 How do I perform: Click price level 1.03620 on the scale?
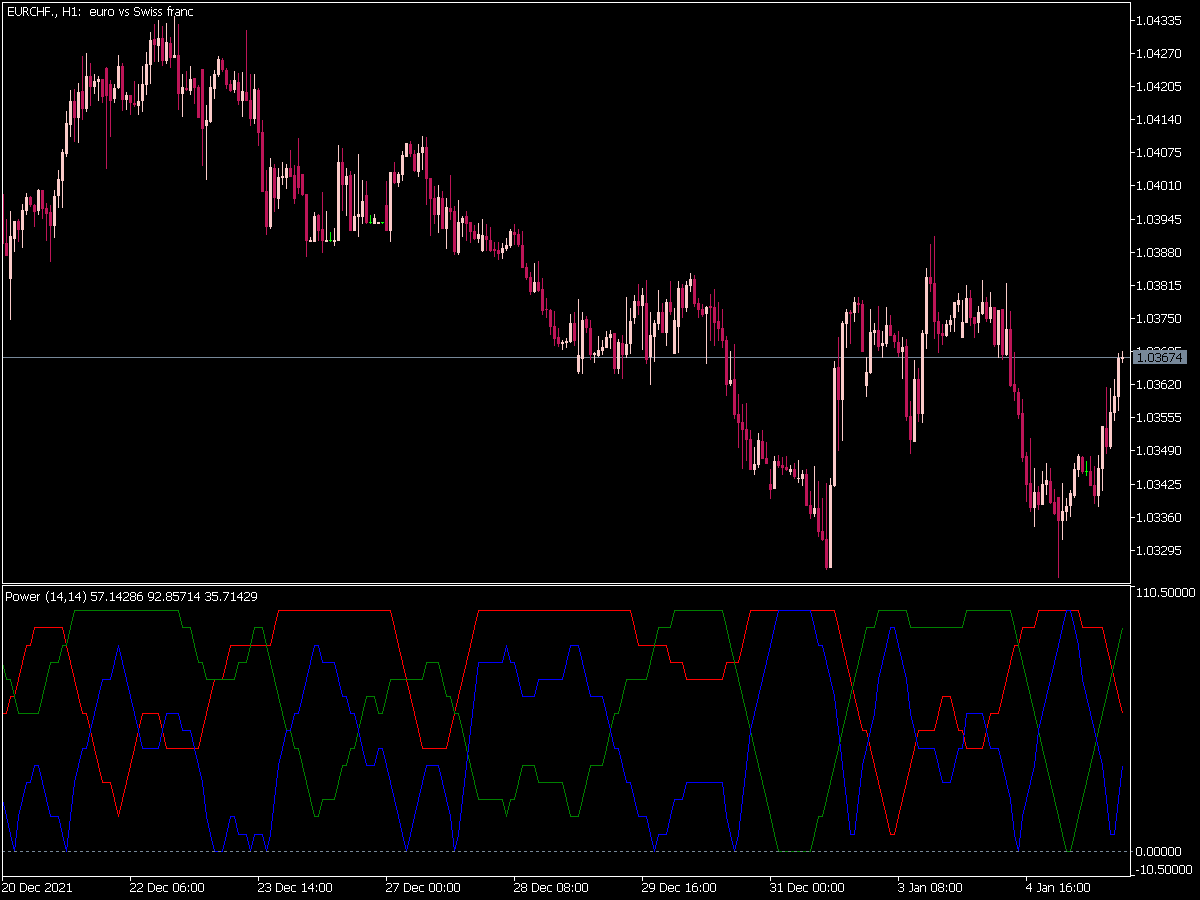[x=1161, y=384]
